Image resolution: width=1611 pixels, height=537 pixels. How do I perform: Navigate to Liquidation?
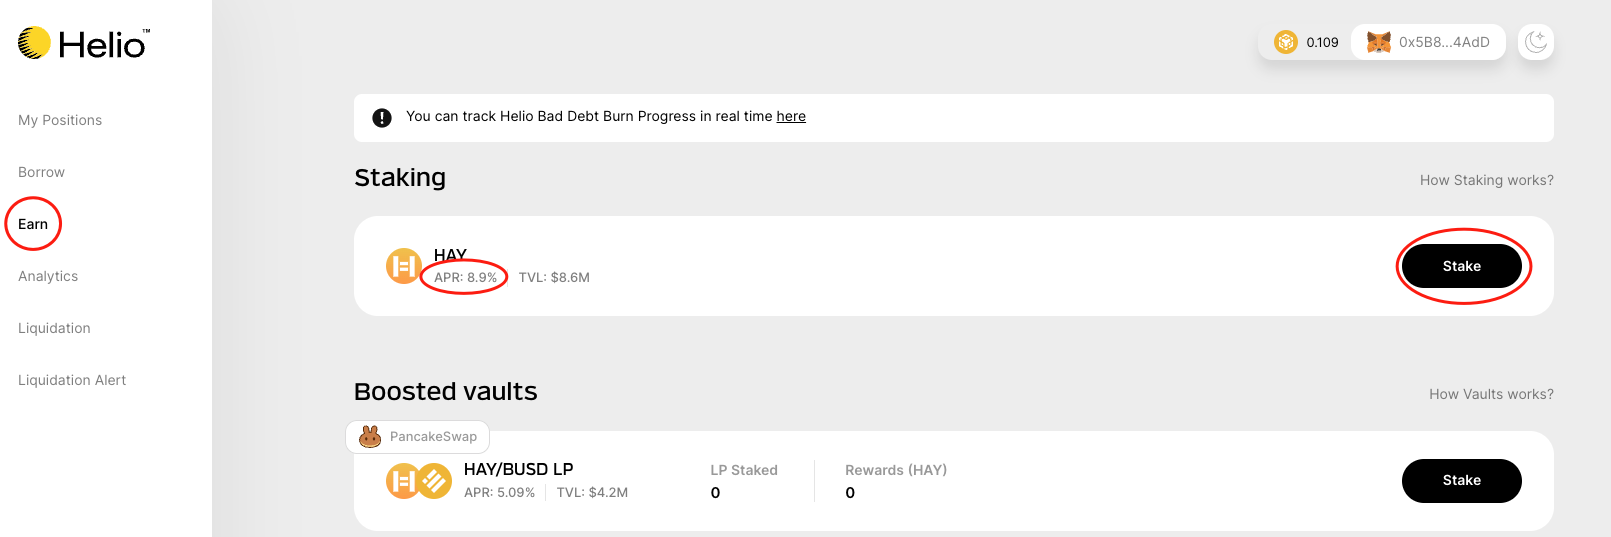54,328
